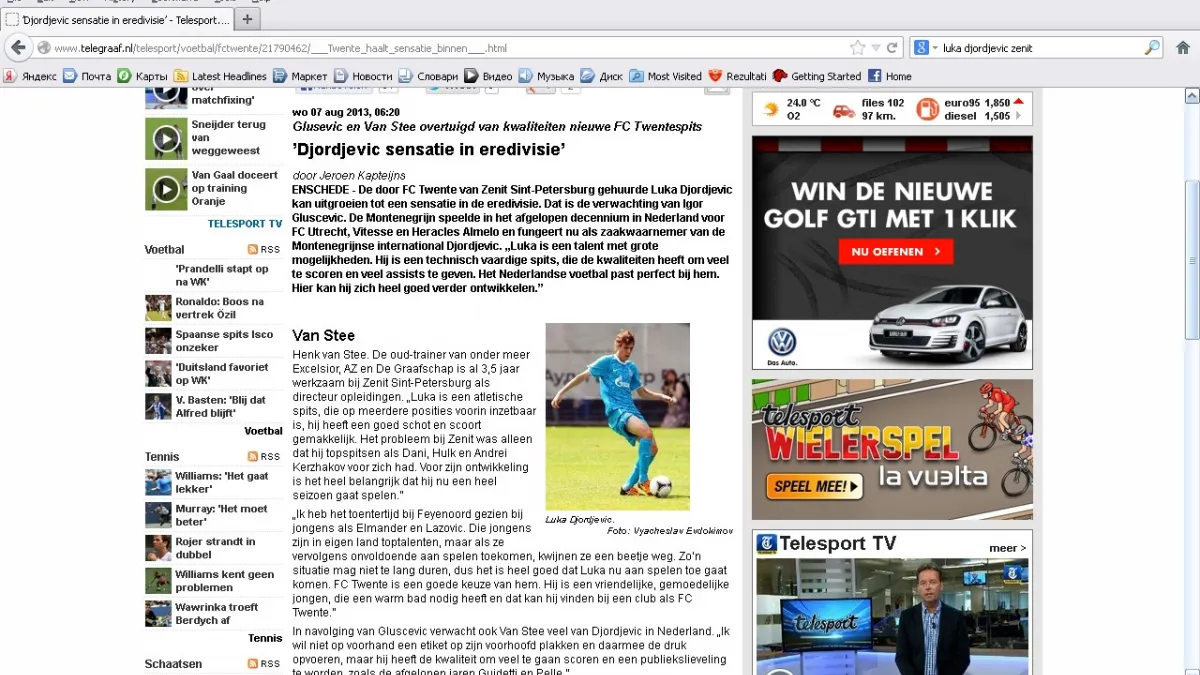Go back using the browser back arrow
The image size is (1200, 675).
(17, 48)
